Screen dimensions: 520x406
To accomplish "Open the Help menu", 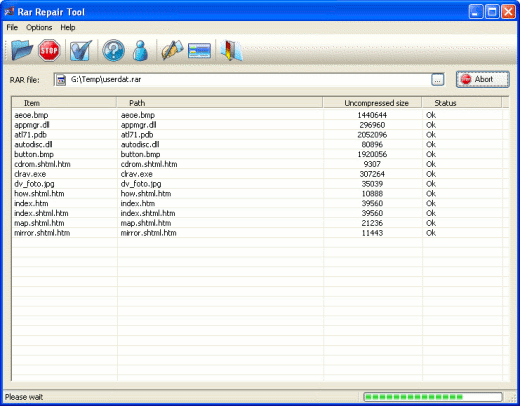I will [x=68, y=27].
